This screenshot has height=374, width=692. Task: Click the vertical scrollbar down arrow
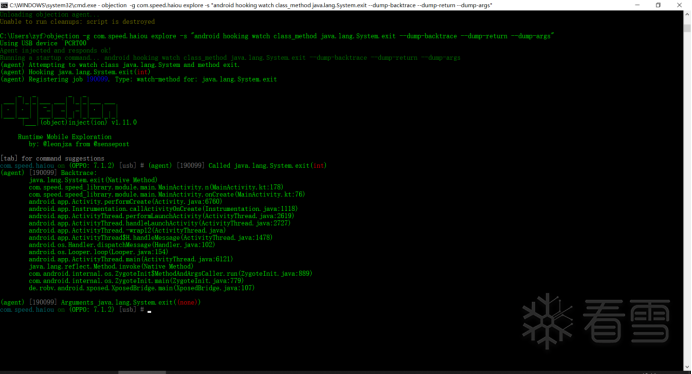(687, 367)
